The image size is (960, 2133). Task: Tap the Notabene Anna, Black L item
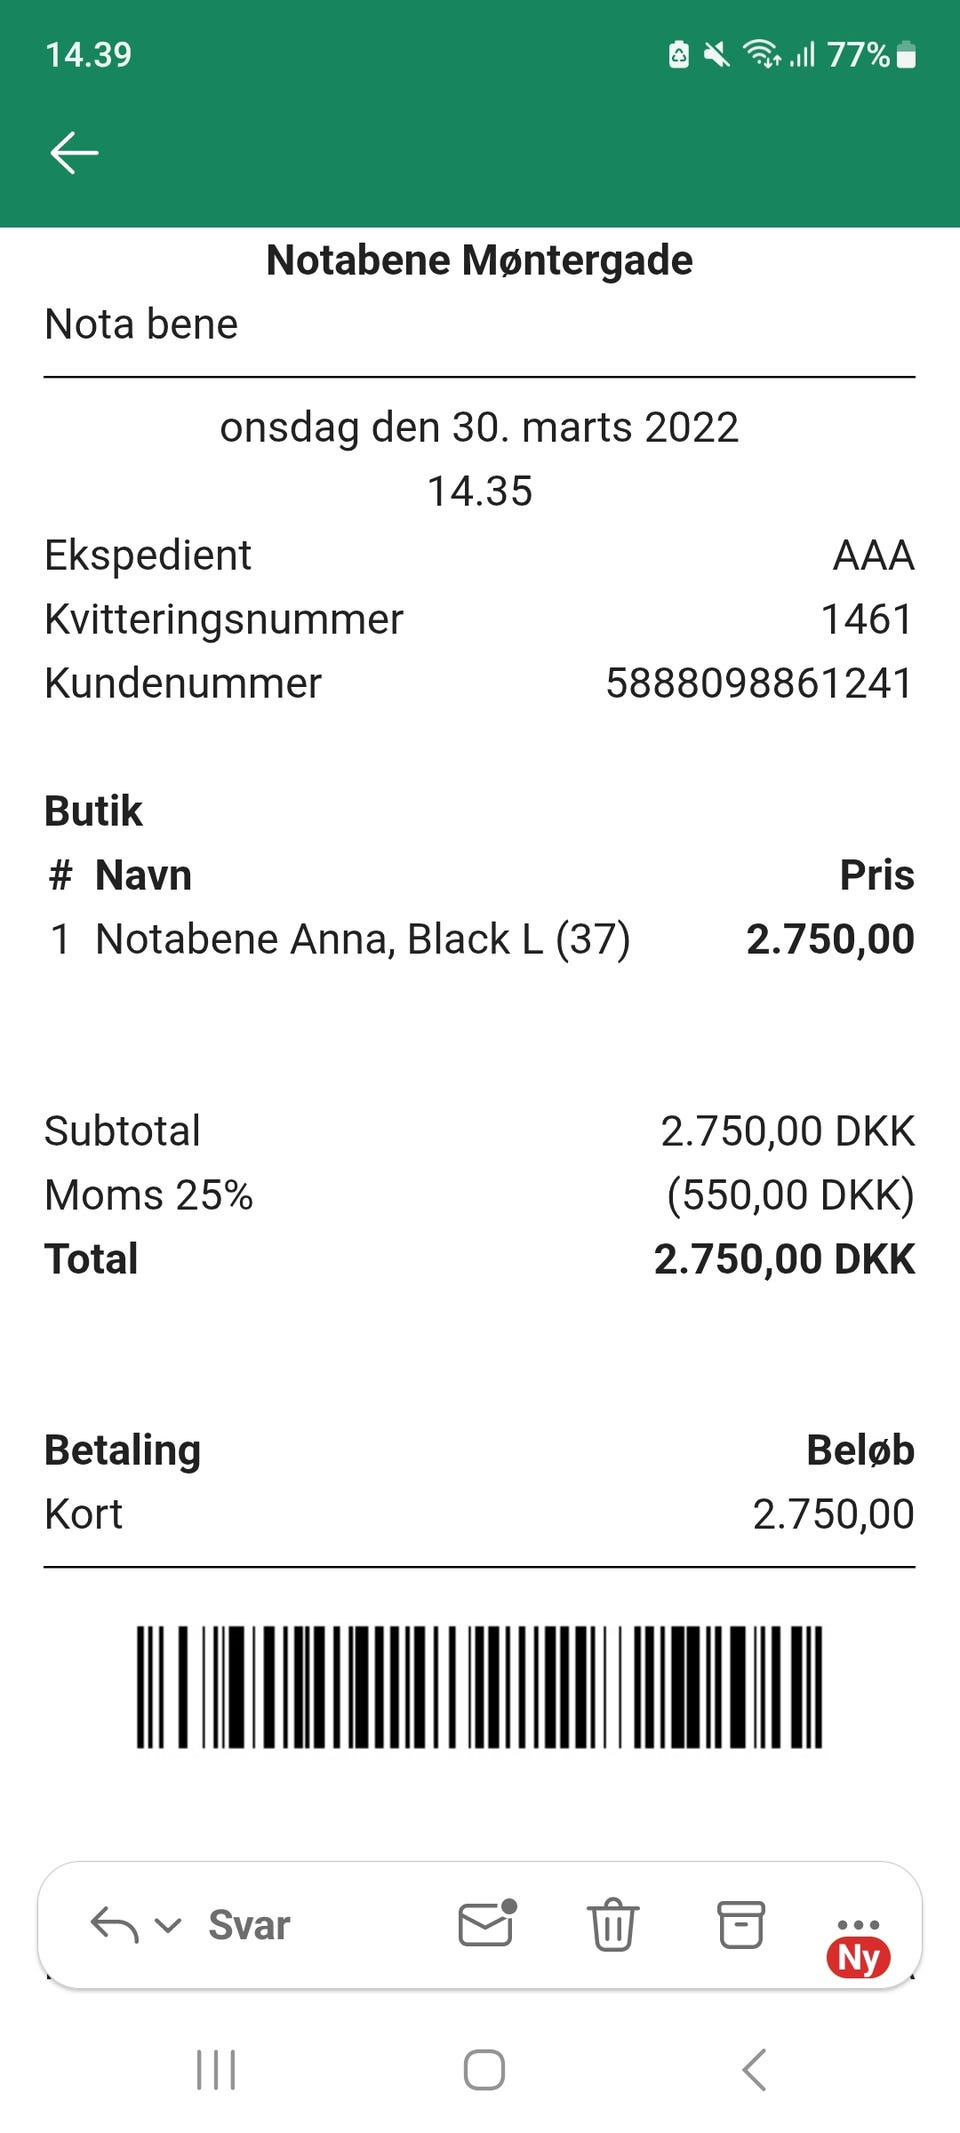point(362,939)
